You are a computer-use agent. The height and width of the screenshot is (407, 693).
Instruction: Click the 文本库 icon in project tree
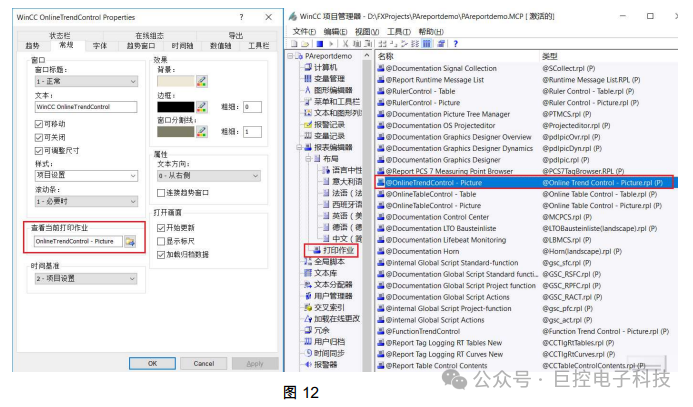coord(308,273)
